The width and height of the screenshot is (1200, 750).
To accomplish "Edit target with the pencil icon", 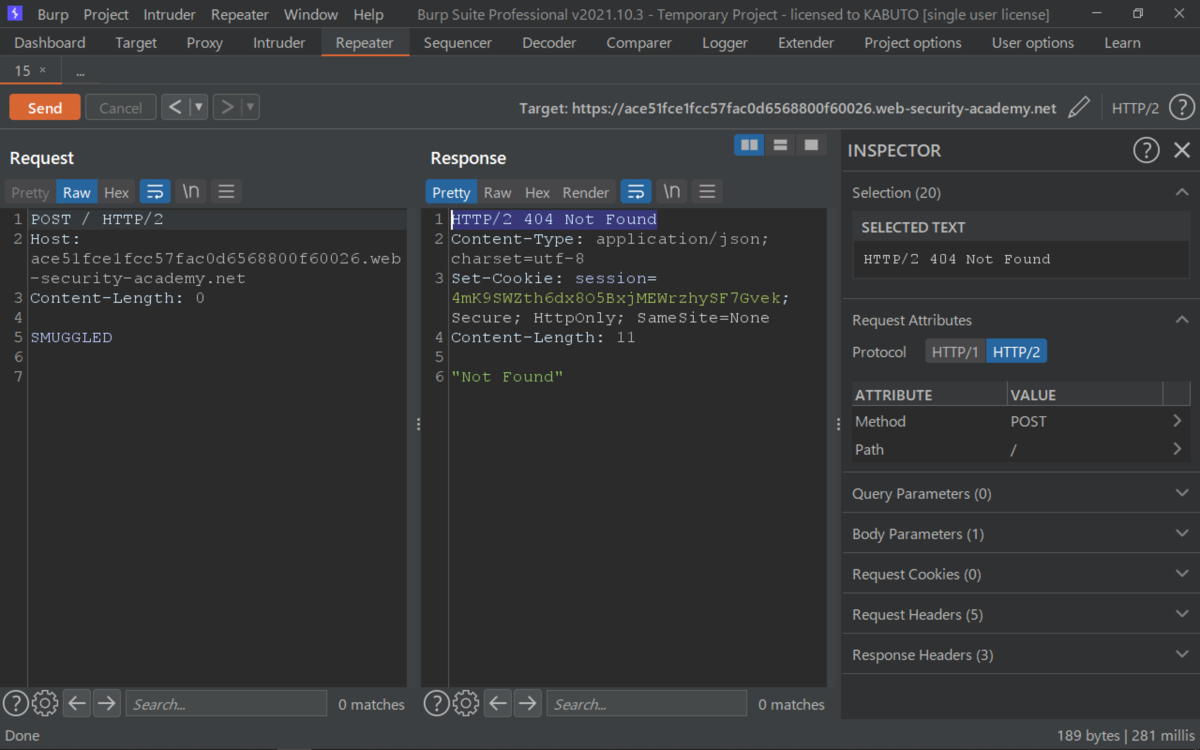I will pyautogui.click(x=1078, y=107).
